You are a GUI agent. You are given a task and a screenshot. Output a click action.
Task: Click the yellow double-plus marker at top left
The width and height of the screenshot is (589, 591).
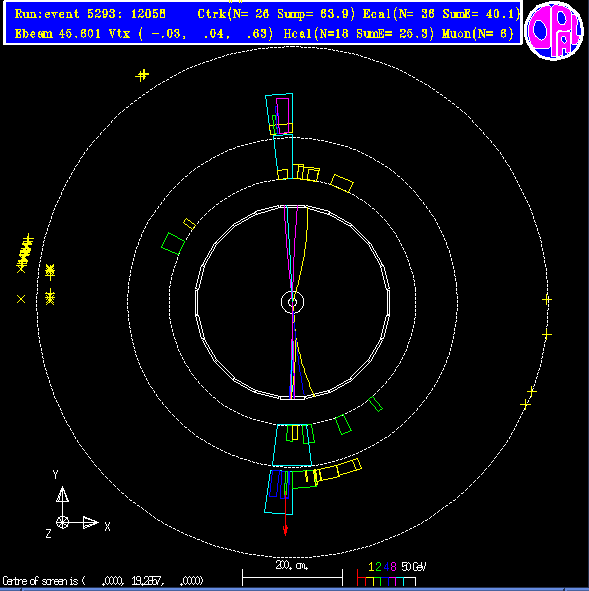coord(142,75)
